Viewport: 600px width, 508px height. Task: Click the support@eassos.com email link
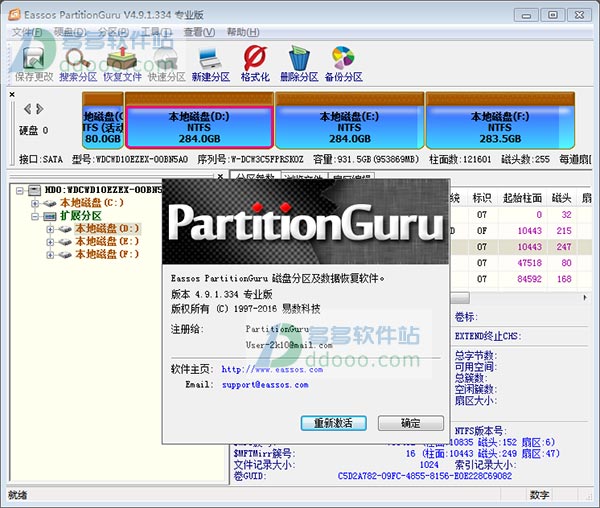pos(265,385)
